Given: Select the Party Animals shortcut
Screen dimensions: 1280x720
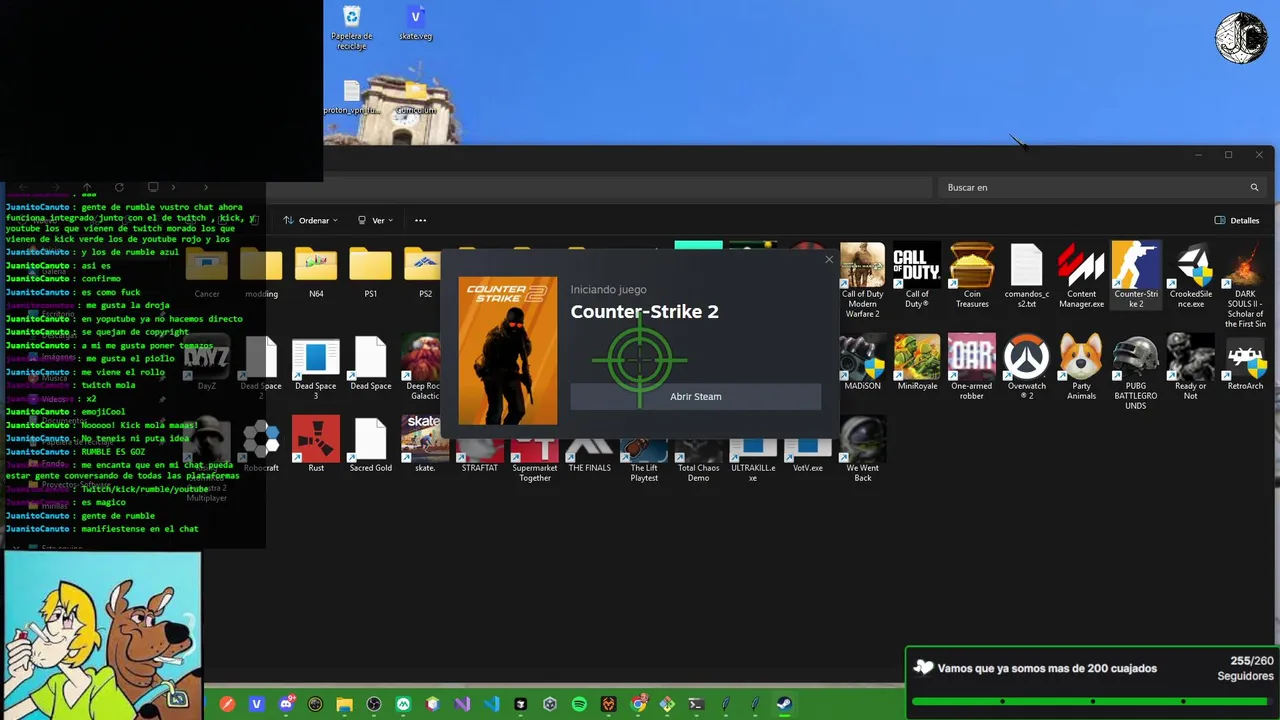Looking at the screenshot, I should click(1081, 368).
